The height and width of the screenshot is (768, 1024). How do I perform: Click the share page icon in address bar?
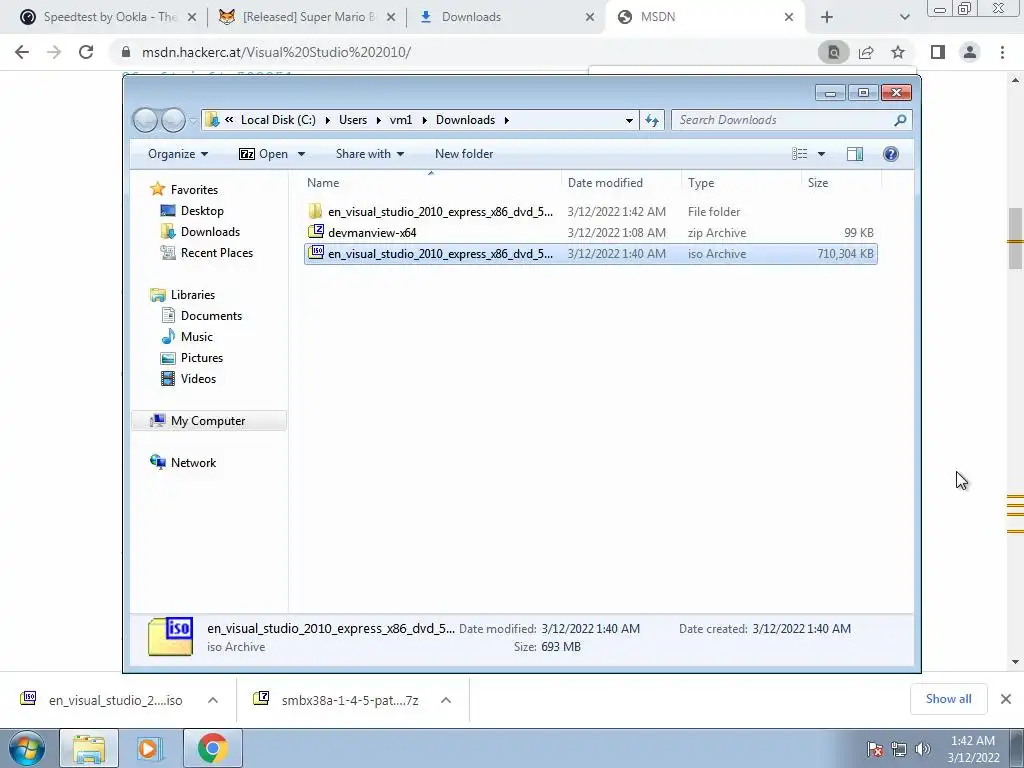[x=866, y=52]
